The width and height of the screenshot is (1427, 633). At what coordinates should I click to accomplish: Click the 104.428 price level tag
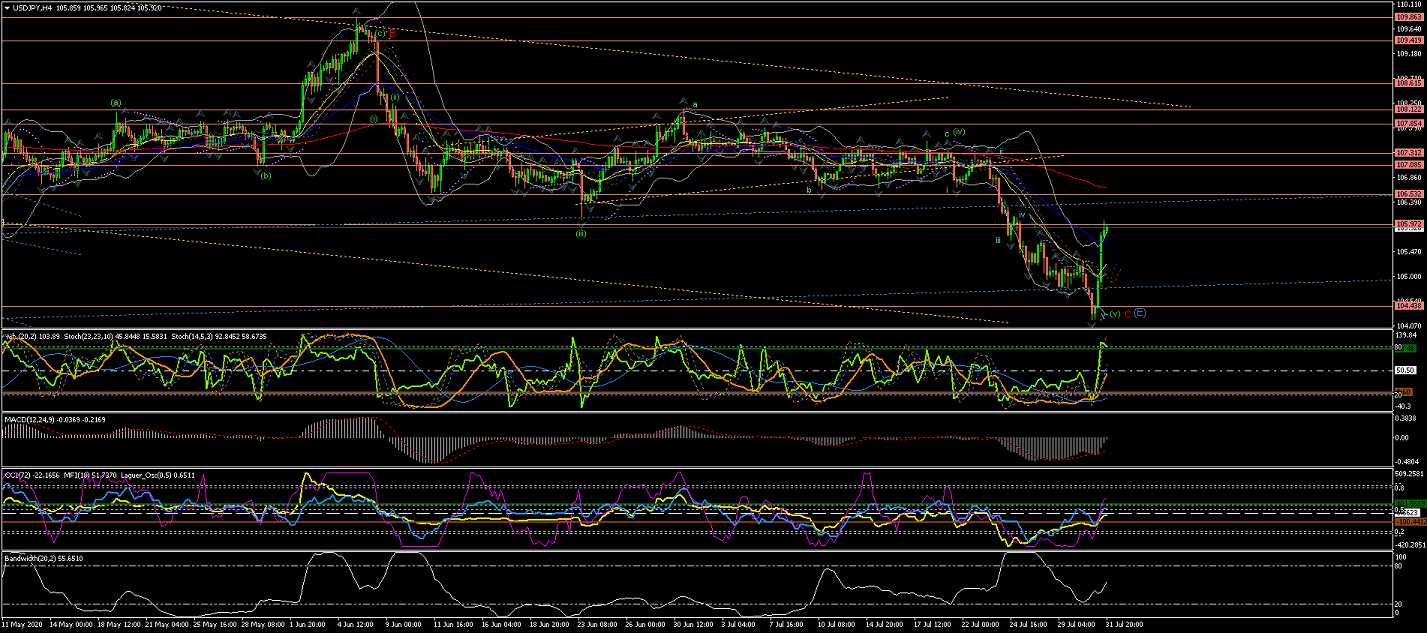point(1408,306)
